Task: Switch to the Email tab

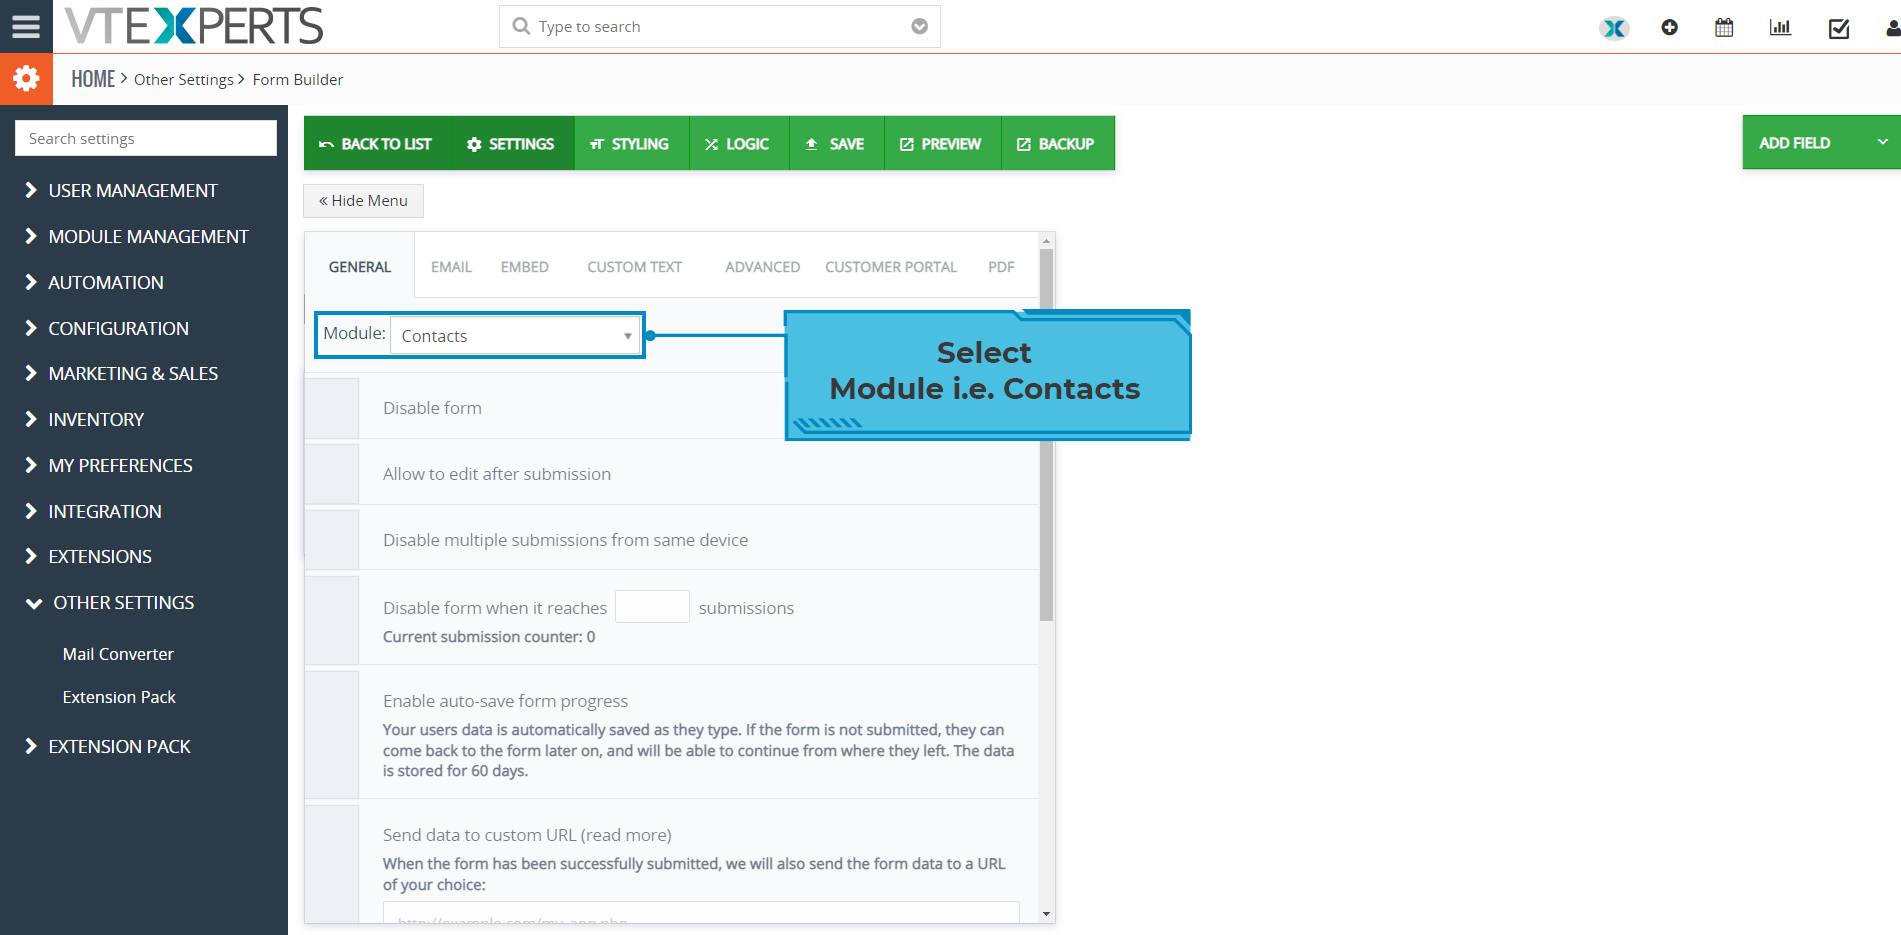Action: point(451,266)
